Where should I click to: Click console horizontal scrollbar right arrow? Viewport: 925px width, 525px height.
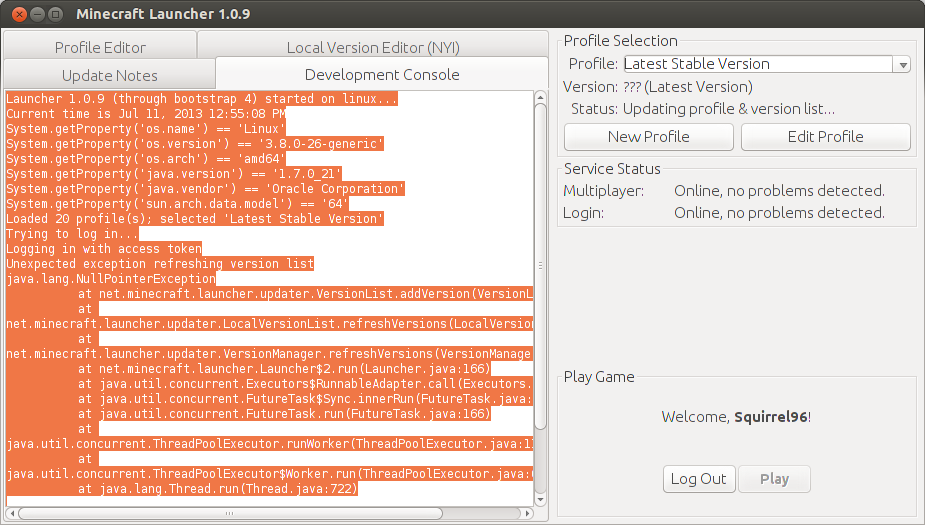(x=527, y=513)
